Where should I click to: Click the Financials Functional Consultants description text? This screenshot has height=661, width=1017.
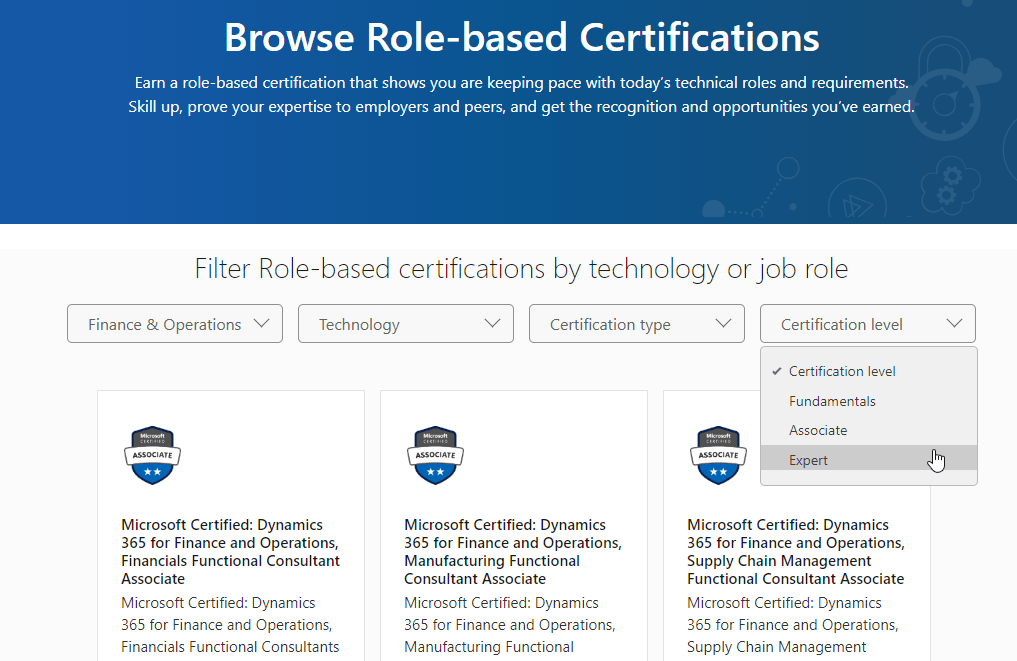point(230,626)
